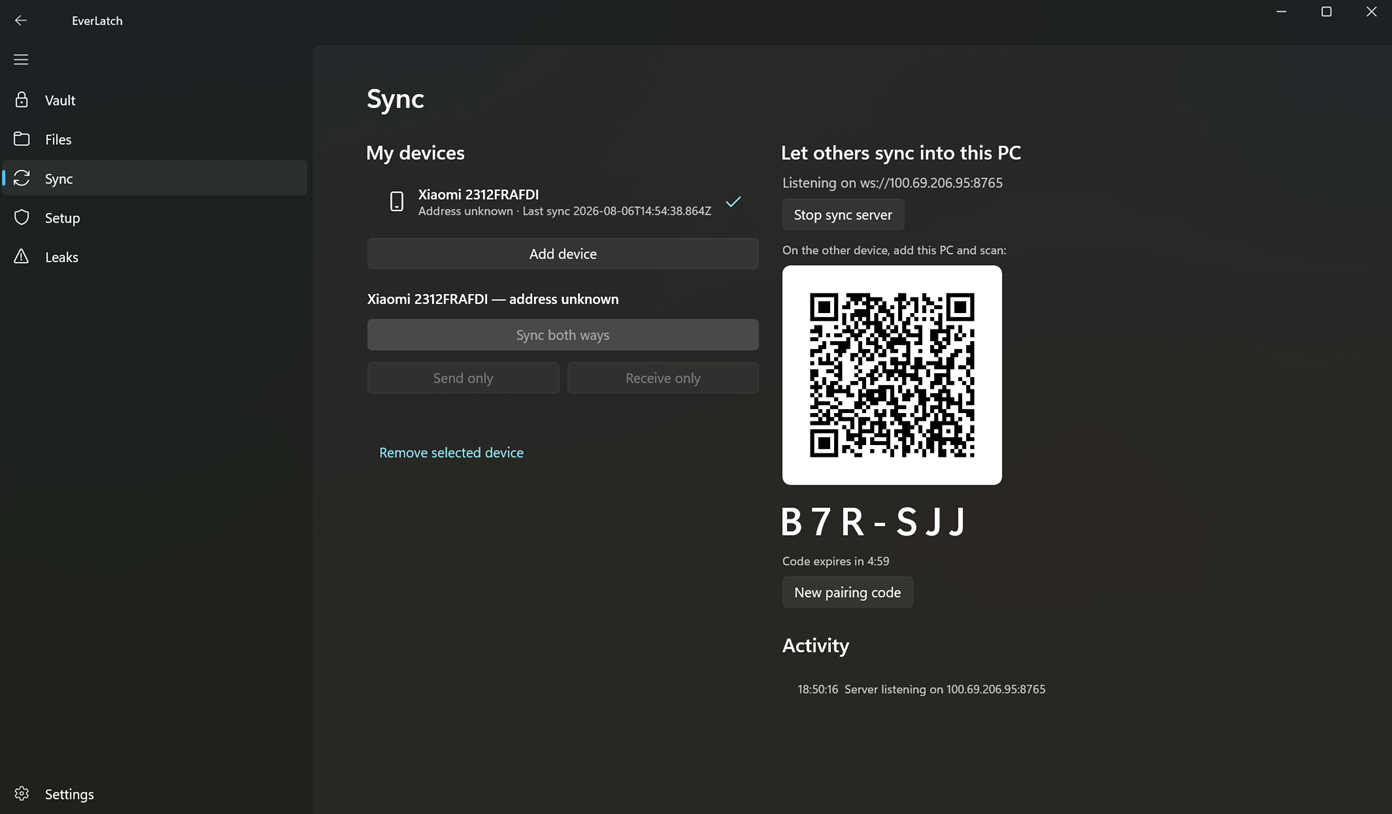Click the My devices heading
Viewport: 1392px width, 814px height.
(x=415, y=153)
